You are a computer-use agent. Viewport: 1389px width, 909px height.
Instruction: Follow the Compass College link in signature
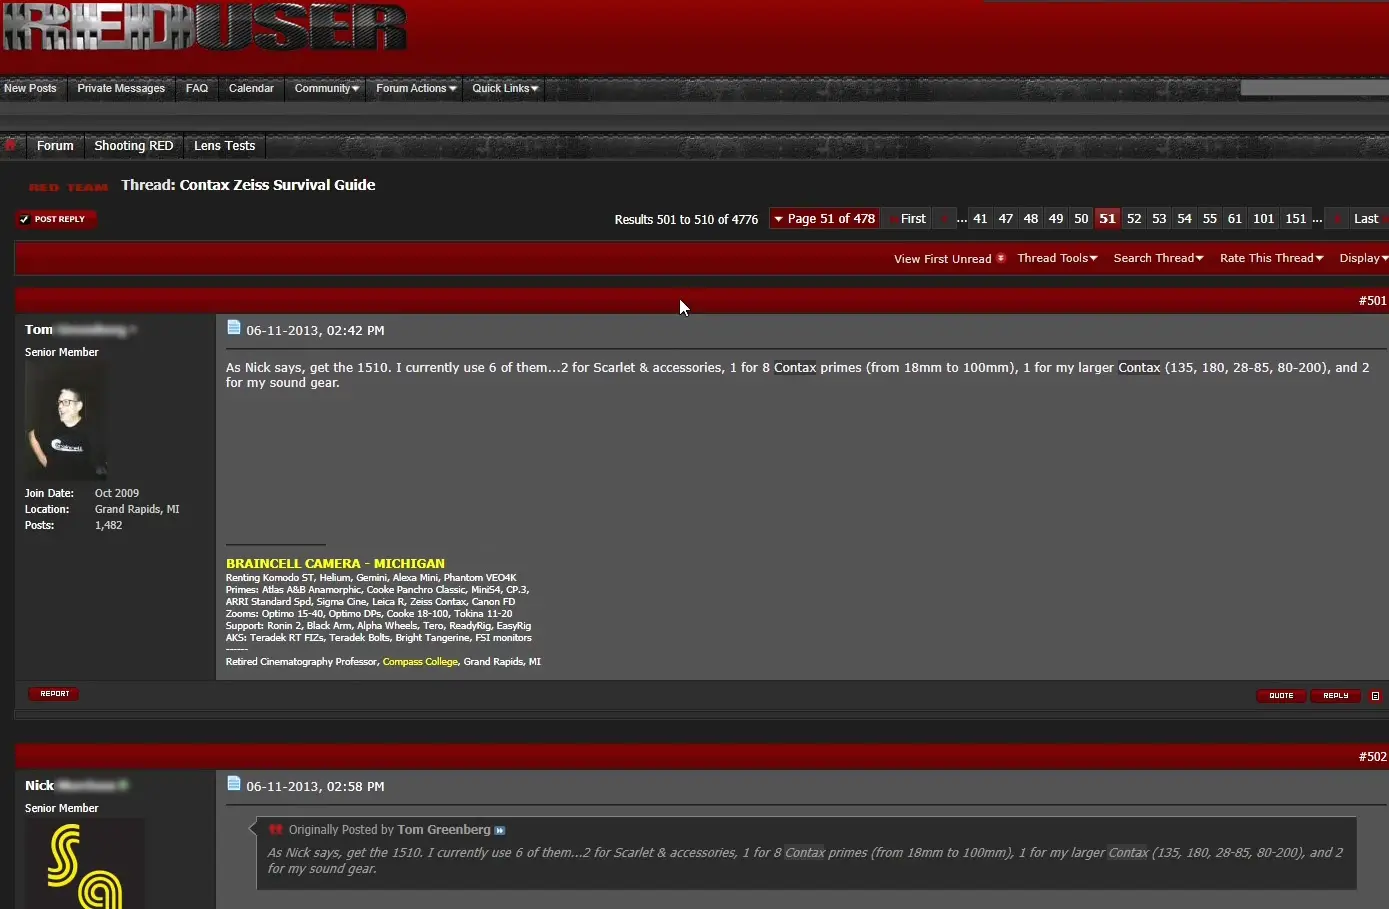[x=420, y=662]
